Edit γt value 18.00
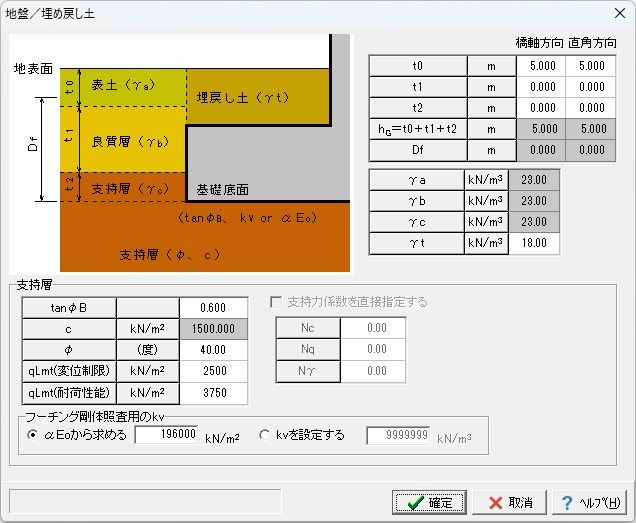The width and height of the screenshot is (636, 523). (534, 243)
